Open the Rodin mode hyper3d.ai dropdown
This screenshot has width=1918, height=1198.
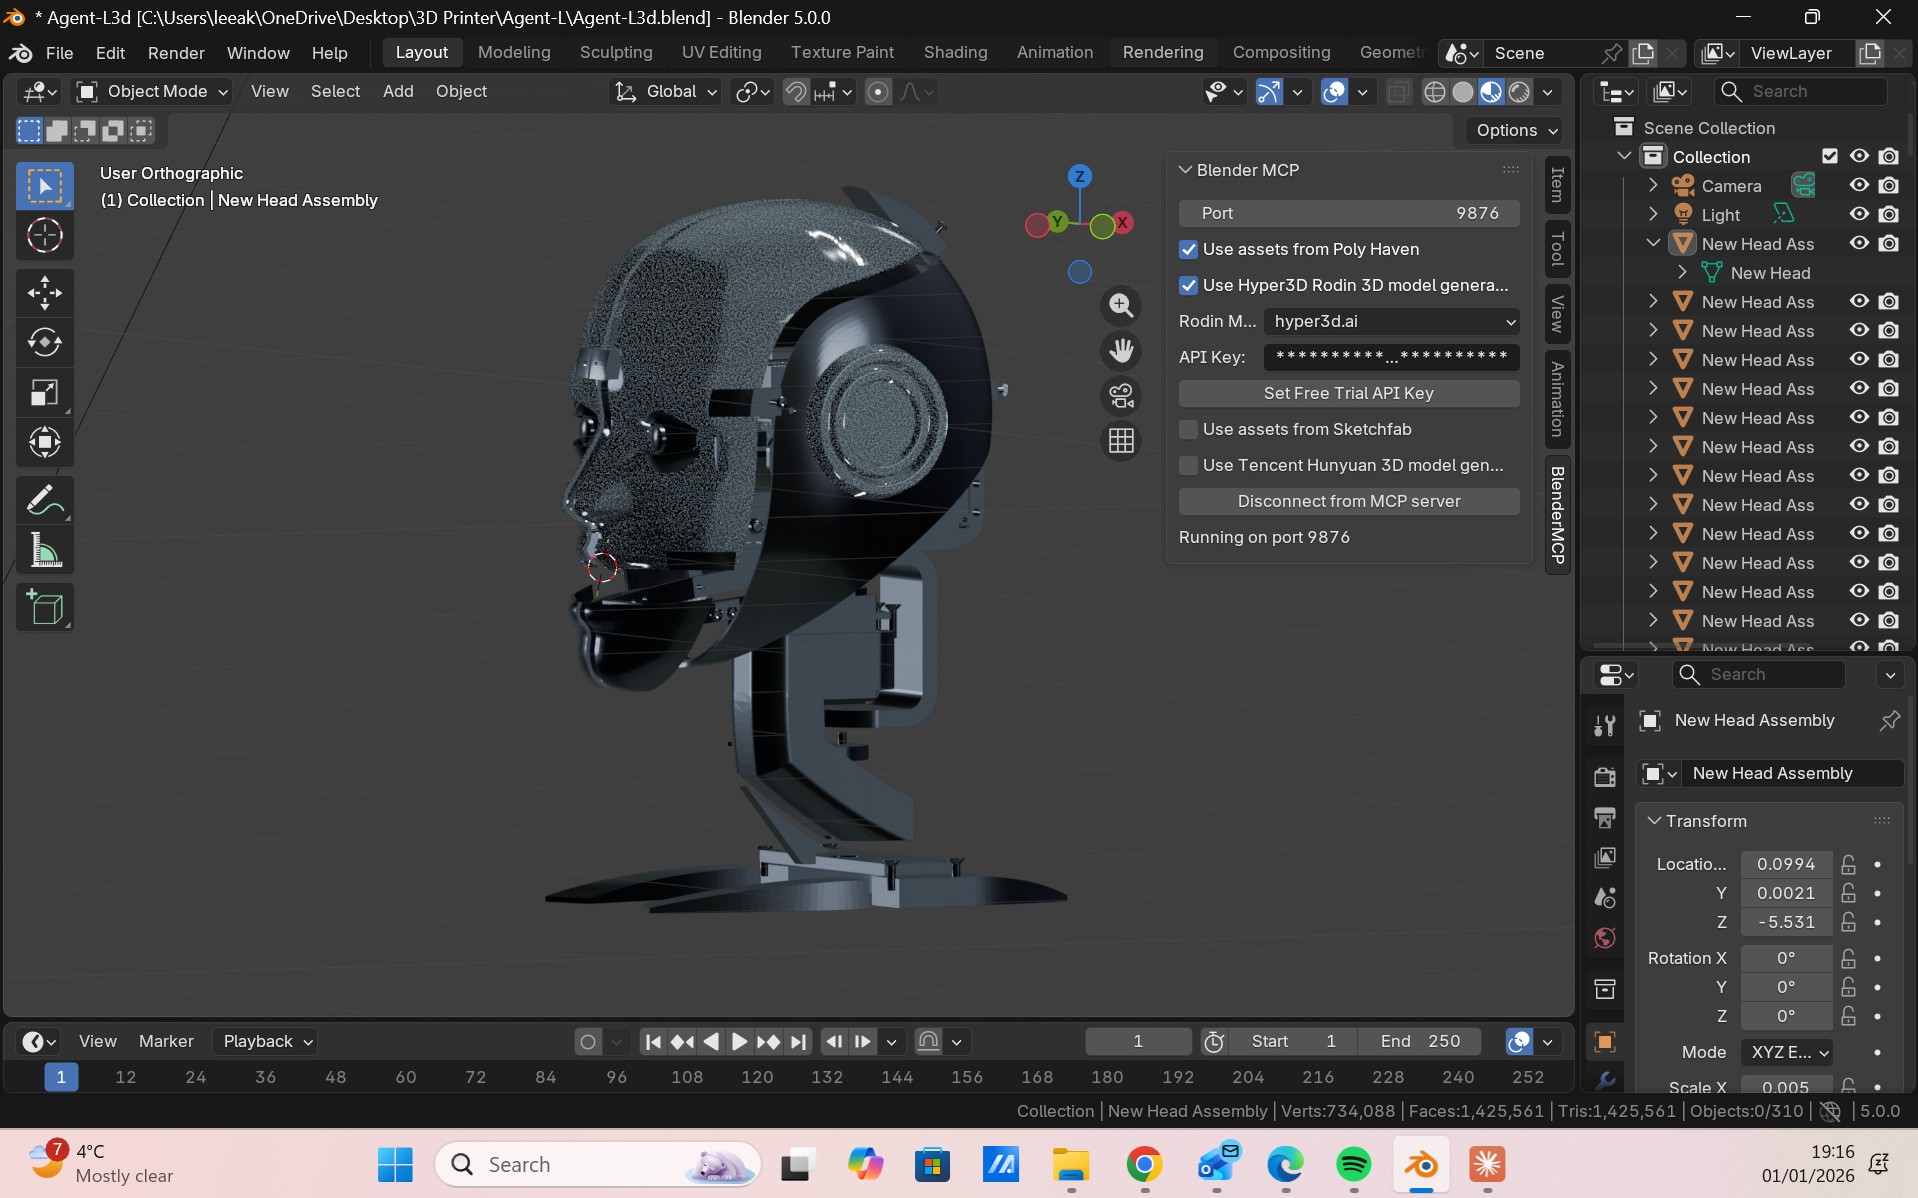[1392, 321]
